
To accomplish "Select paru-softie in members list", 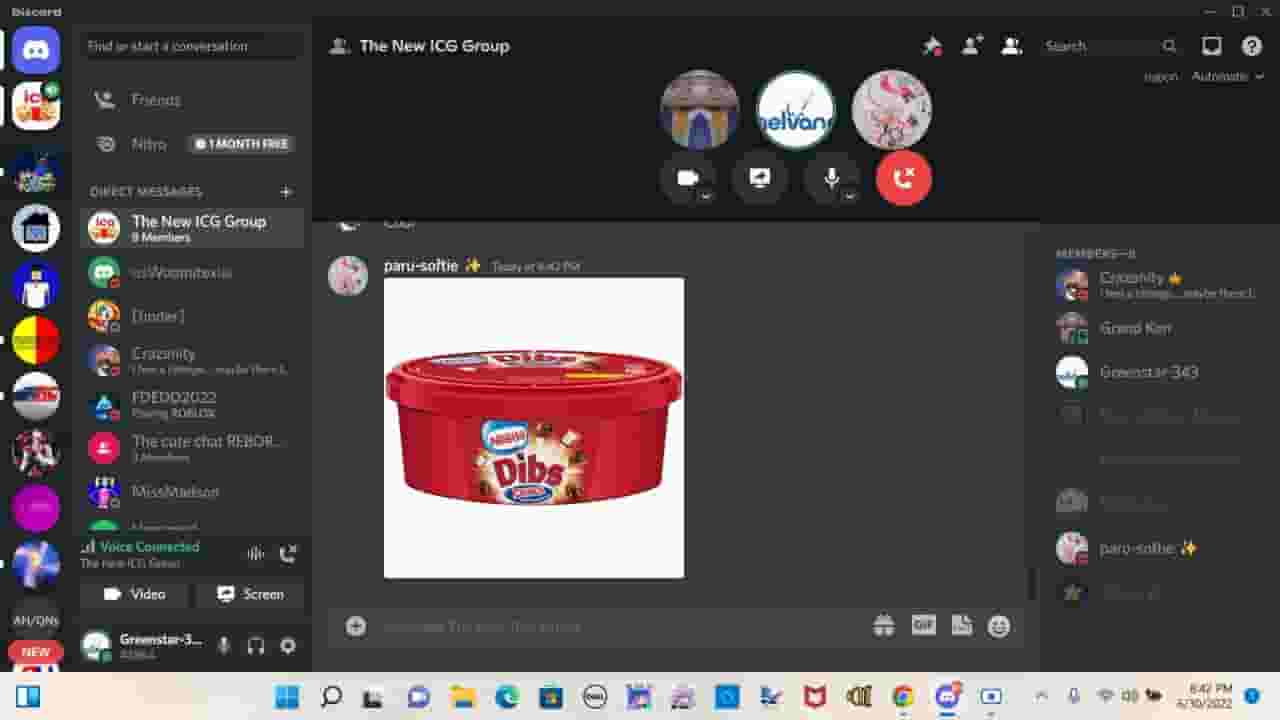I will click(x=1158, y=548).
